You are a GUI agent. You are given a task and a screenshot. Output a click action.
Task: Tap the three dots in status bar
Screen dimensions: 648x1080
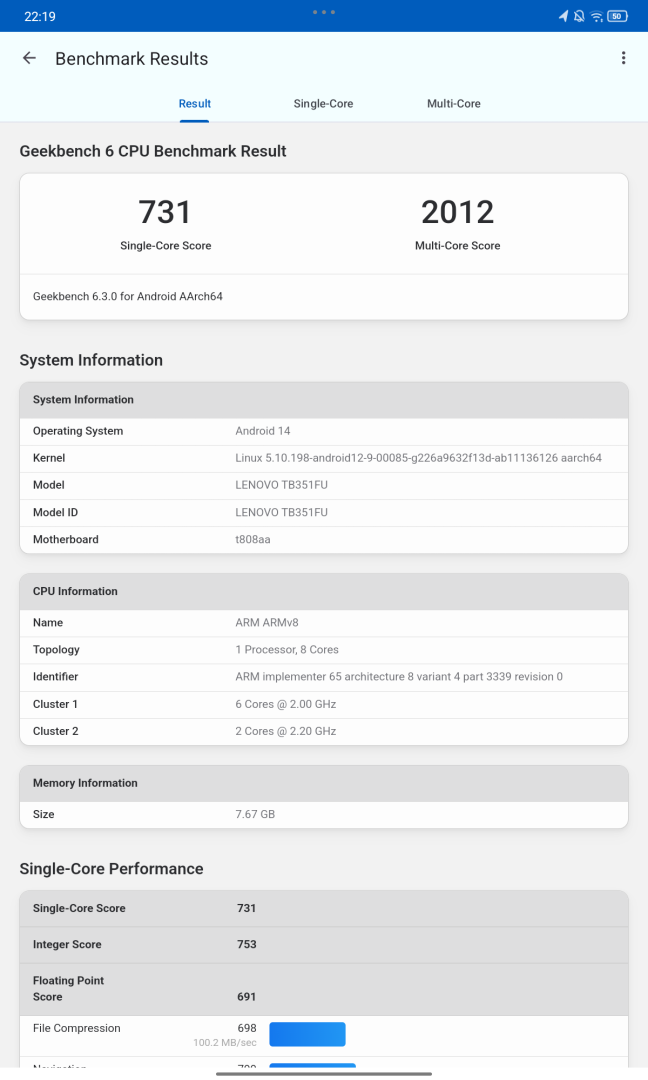324,12
